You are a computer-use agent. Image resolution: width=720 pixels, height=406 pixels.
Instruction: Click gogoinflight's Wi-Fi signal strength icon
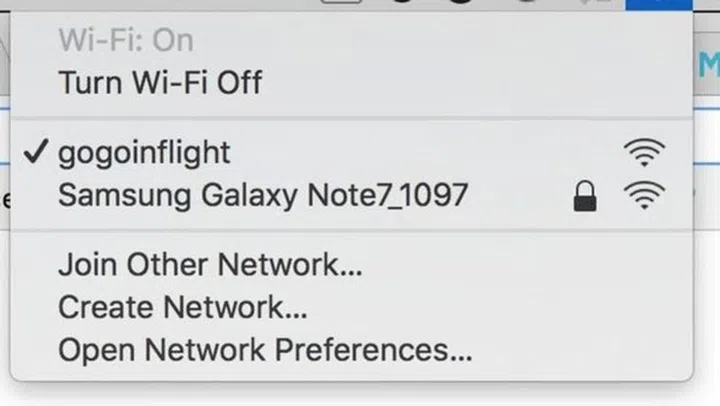point(644,152)
